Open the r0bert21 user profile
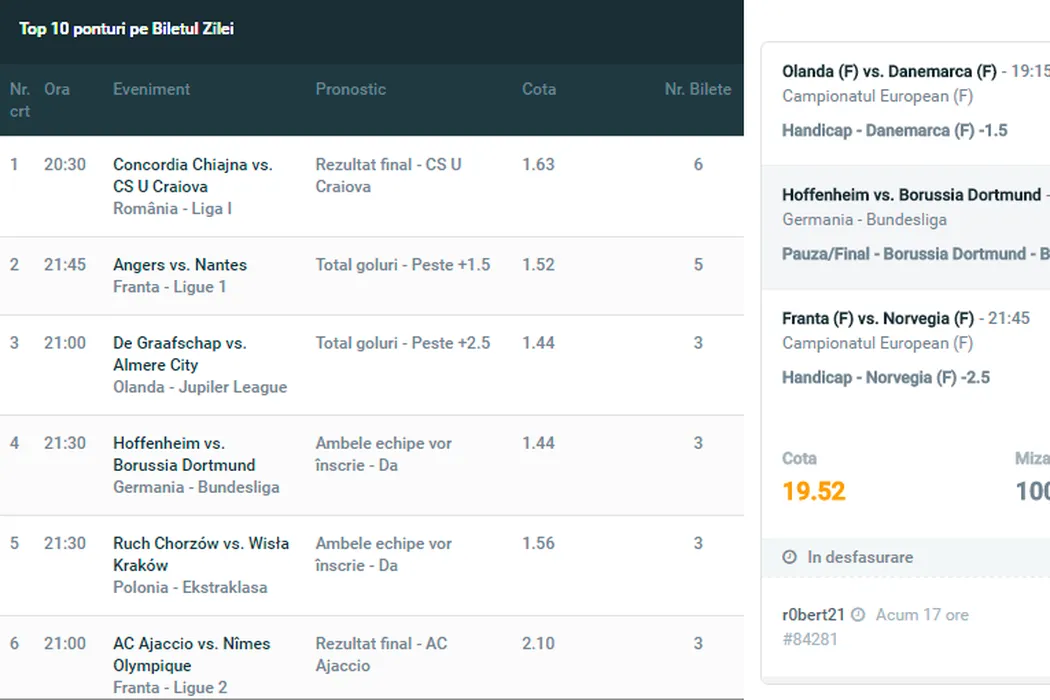Image resolution: width=1050 pixels, height=700 pixels. 813,615
